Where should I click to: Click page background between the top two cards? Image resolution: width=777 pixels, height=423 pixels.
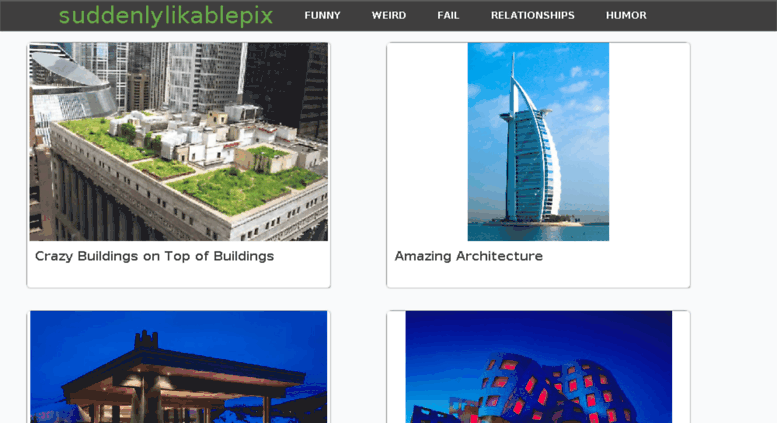[x=358, y=165]
